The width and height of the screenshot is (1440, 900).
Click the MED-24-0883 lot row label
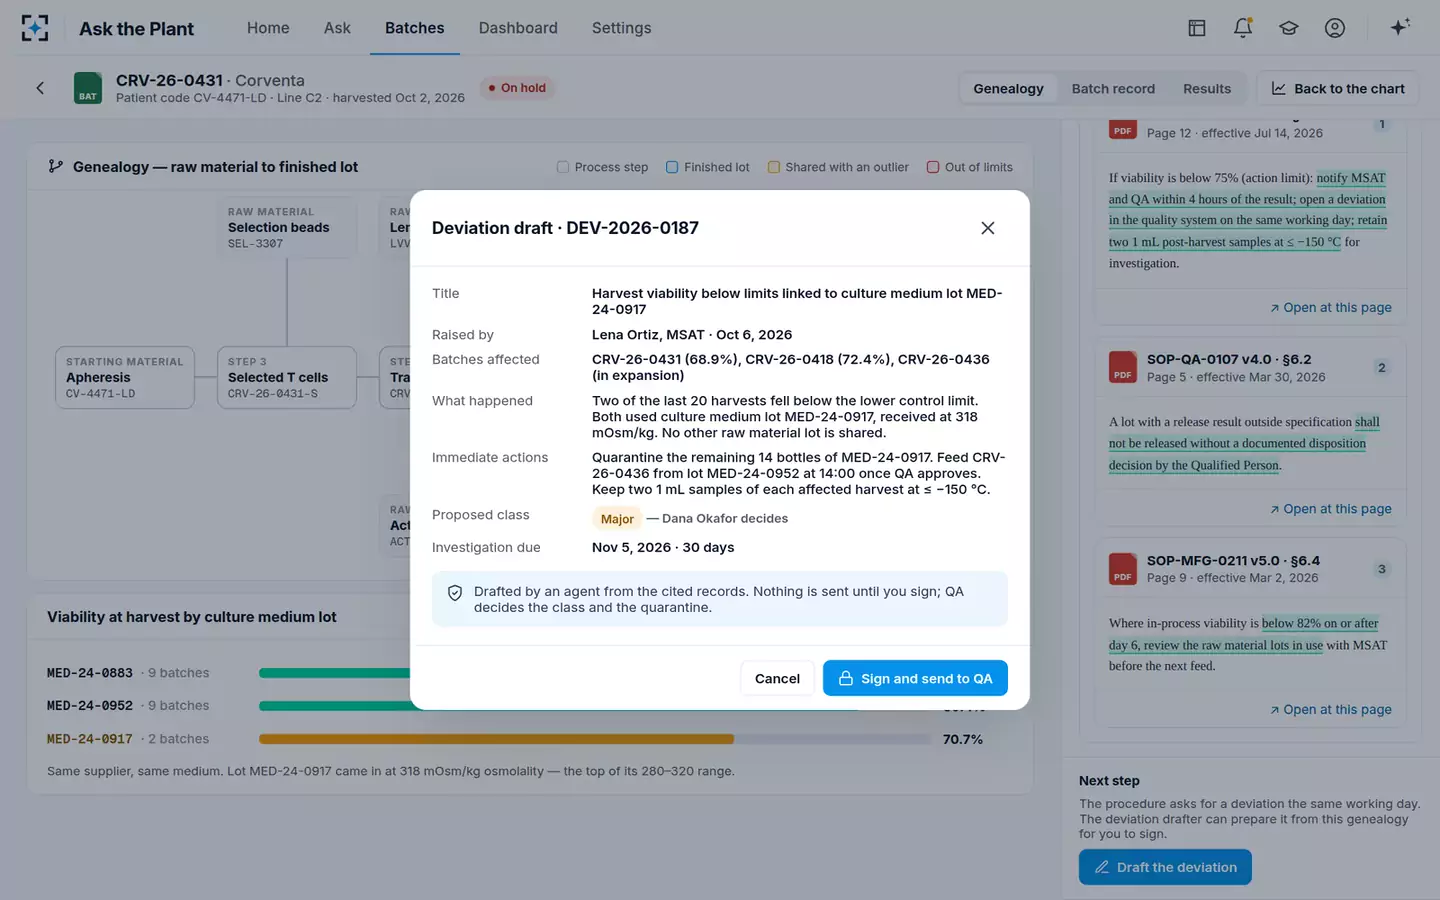[x=90, y=673]
